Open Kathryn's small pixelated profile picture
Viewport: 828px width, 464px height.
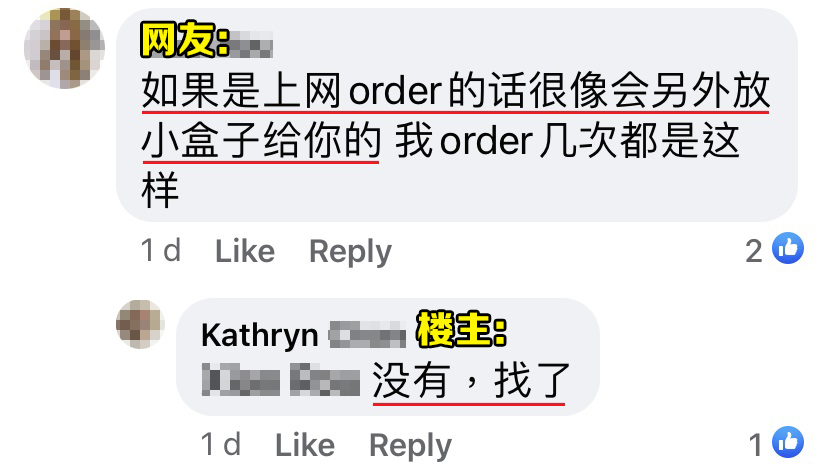[140, 324]
